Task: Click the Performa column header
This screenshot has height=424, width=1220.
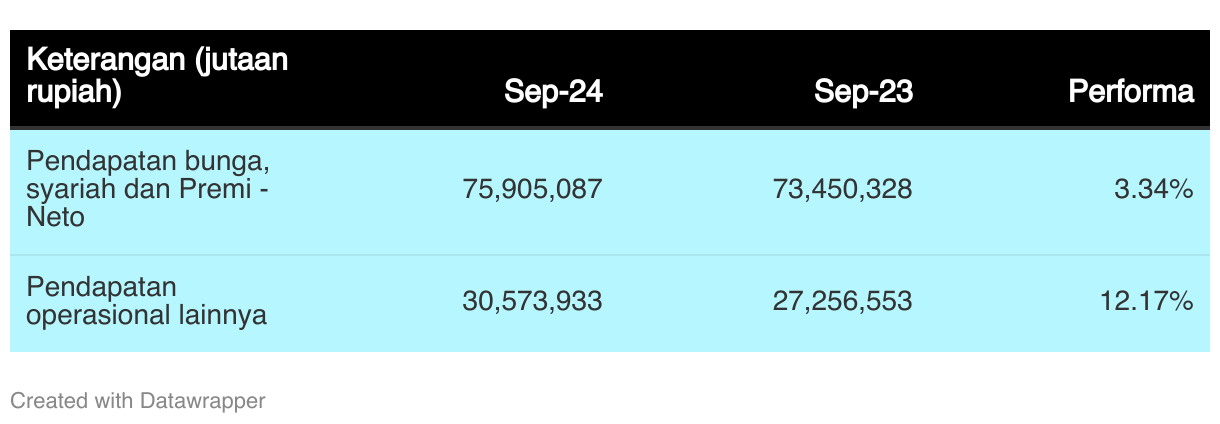Action: coord(1131,92)
